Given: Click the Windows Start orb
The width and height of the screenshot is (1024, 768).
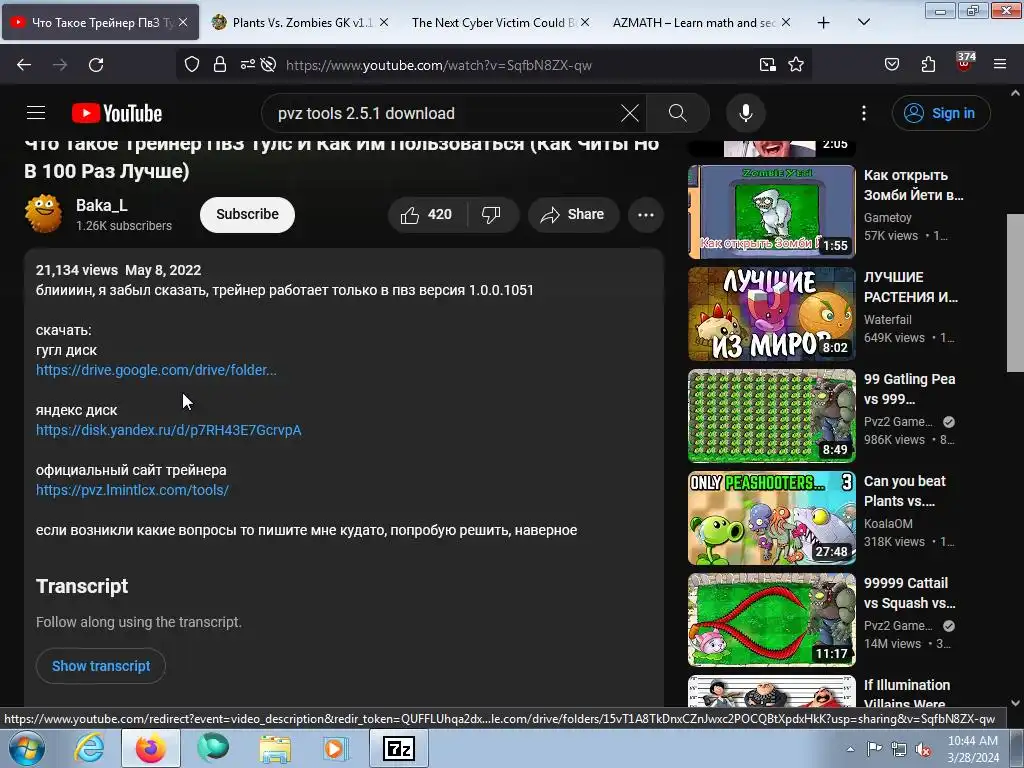Looking at the screenshot, I should pos(27,748).
